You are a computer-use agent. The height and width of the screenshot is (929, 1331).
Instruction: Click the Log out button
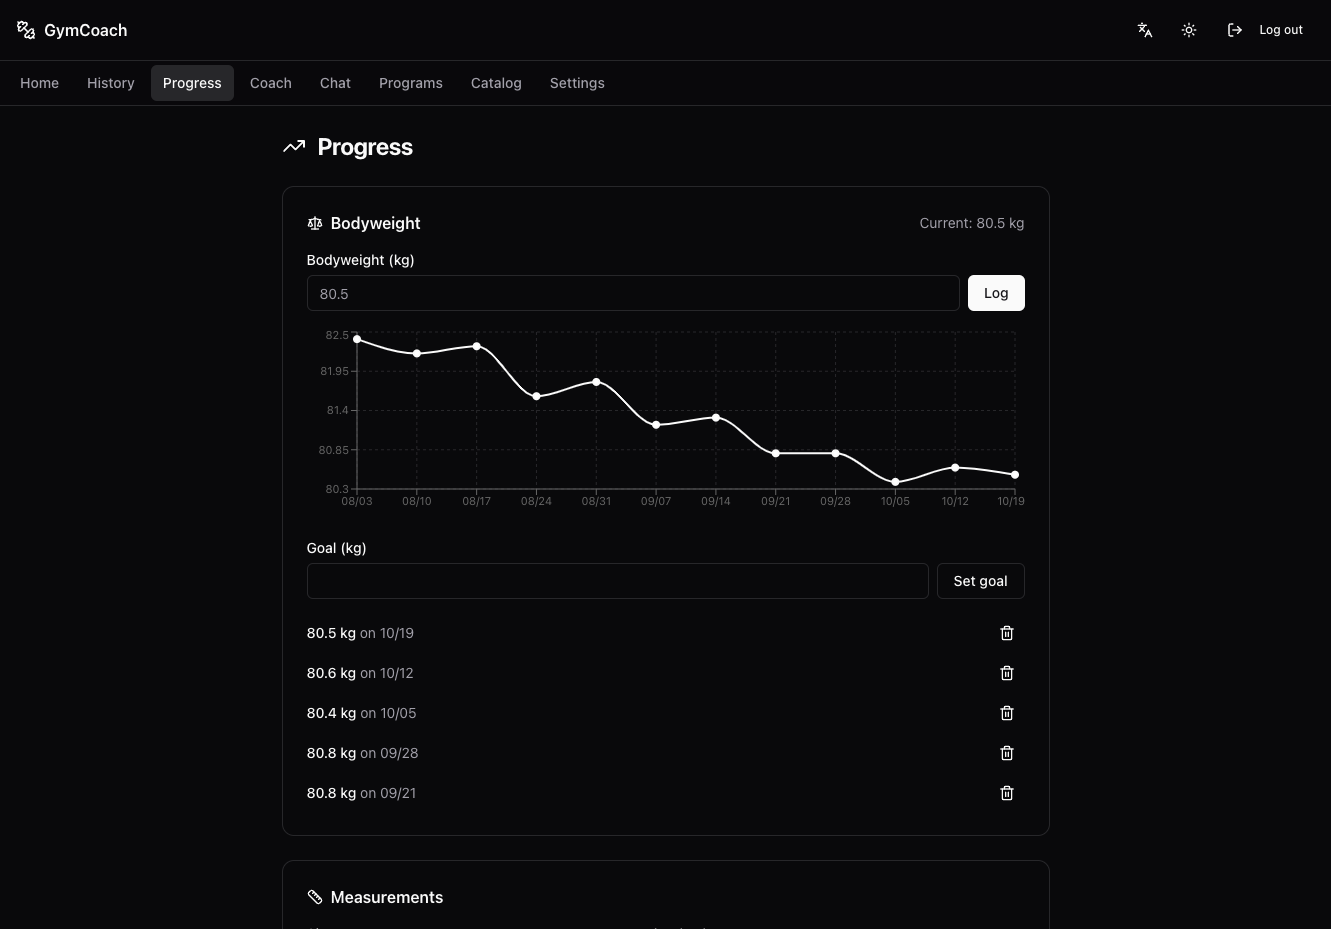click(x=1265, y=30)
